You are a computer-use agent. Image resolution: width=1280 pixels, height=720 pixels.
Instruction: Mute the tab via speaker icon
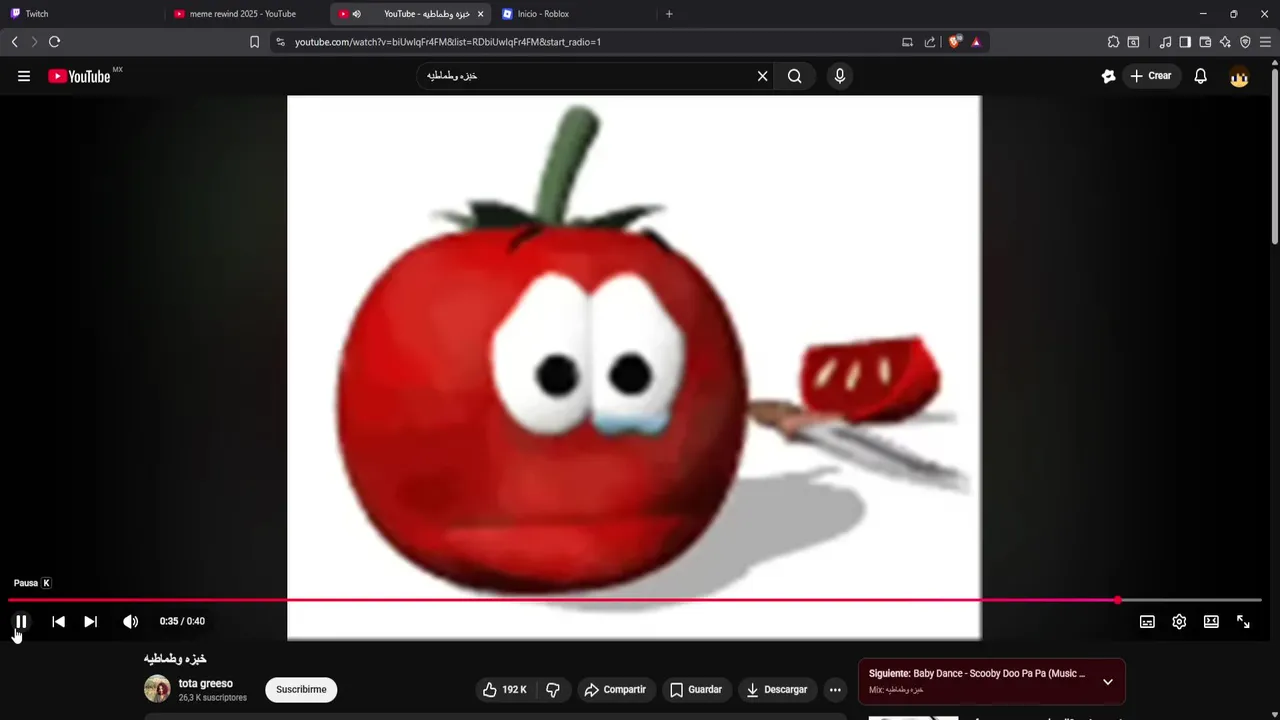point(356,14)
